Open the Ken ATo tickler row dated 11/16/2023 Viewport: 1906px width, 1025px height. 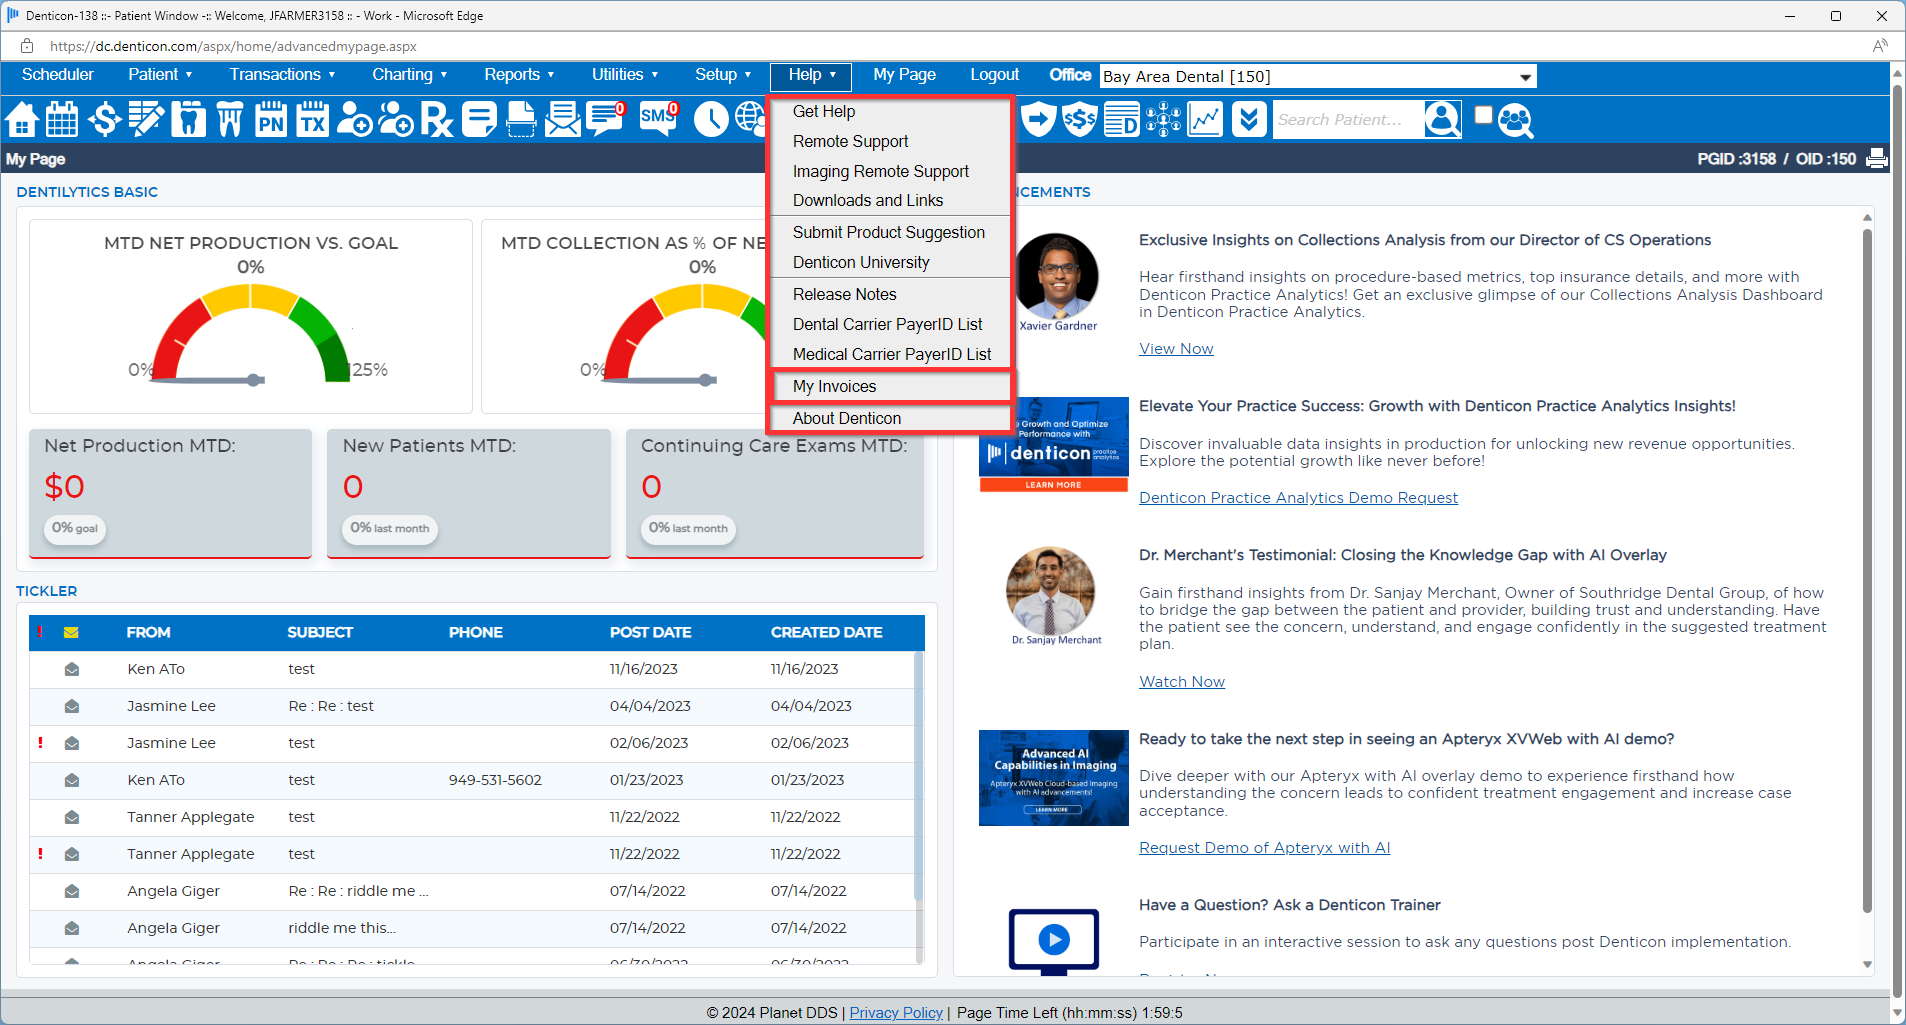point(471,669)
